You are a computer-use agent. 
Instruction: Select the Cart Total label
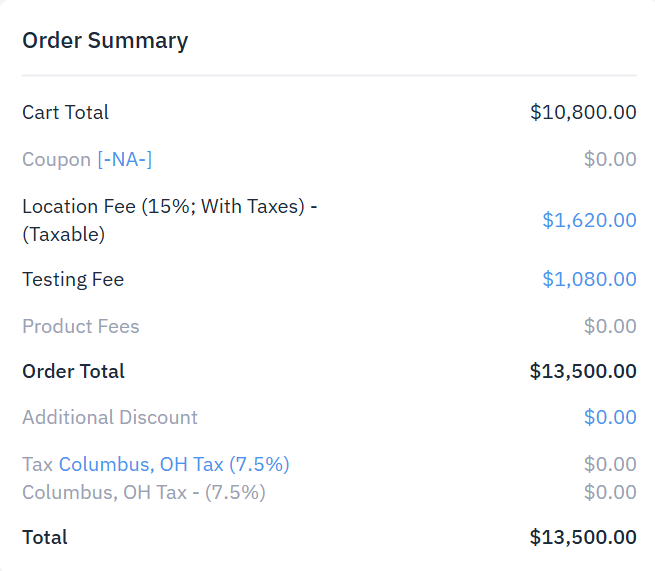point(66,112)
